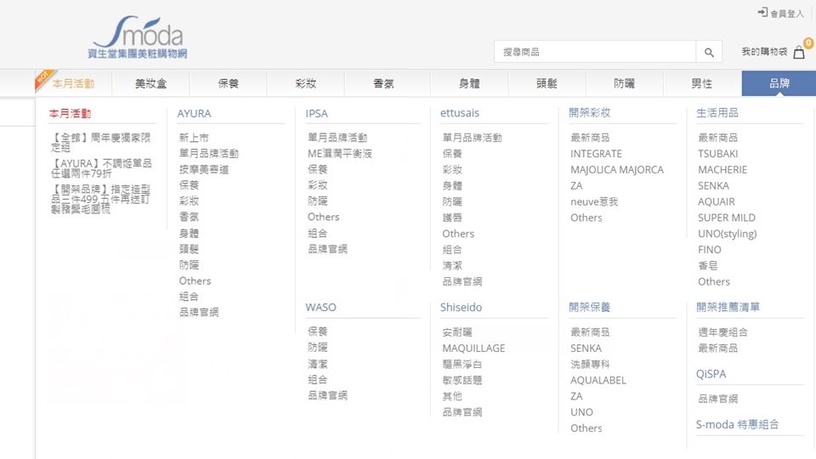The image size is (816, 459).
Task: Click 新上市 under AYURA
Action: point(194,137)
